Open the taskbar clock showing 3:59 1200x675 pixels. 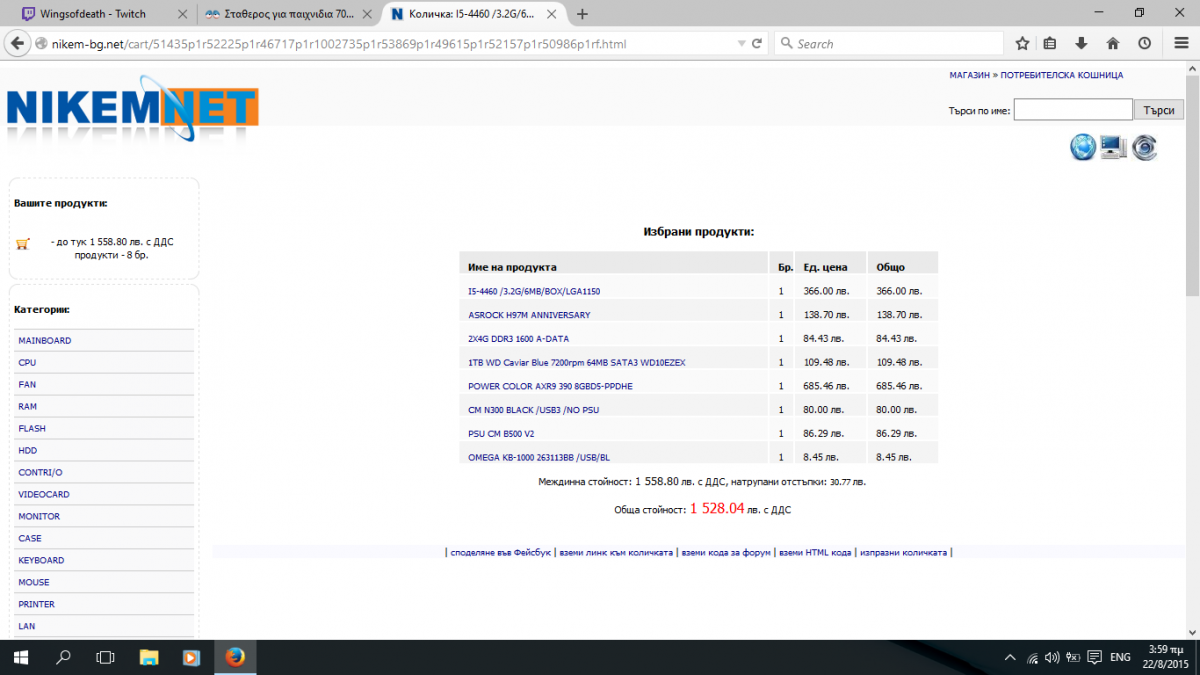[x=1167, y=657]
